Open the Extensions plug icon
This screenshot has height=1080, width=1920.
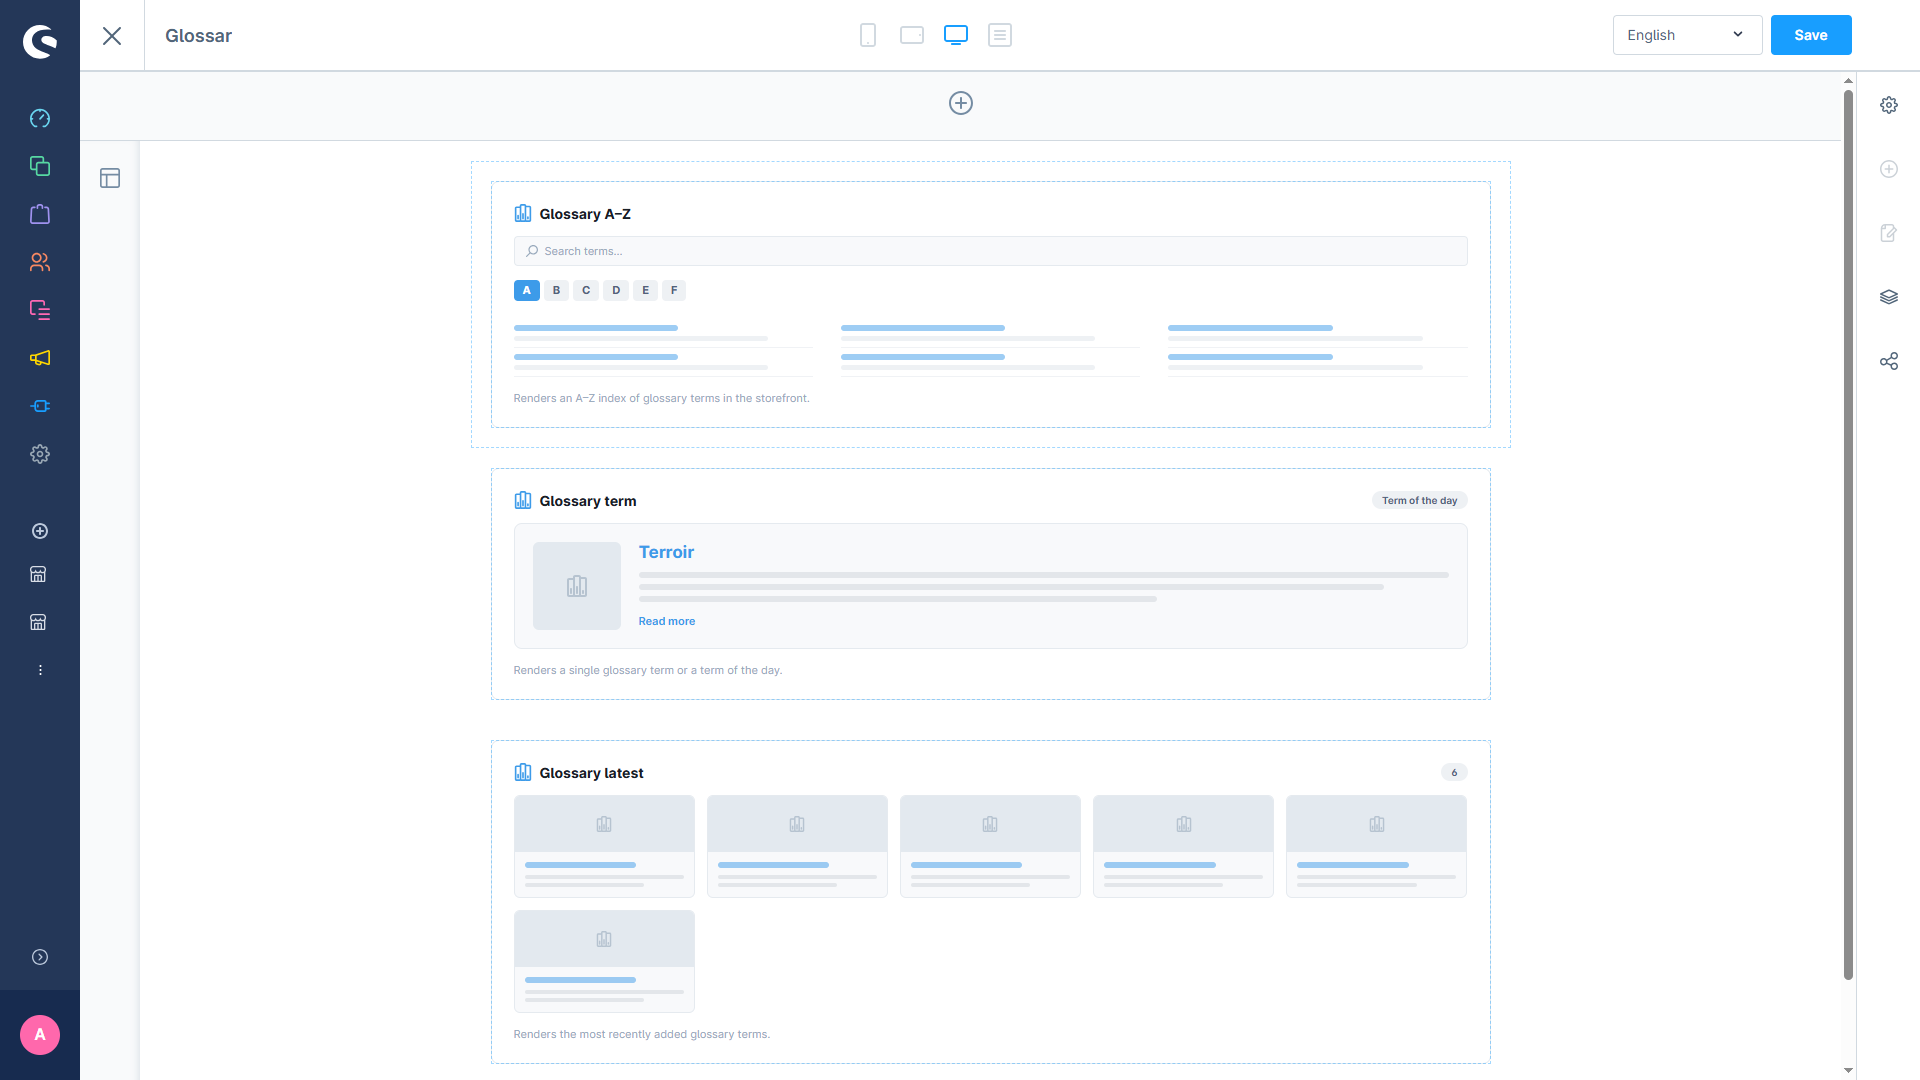(x=40, y=406)
